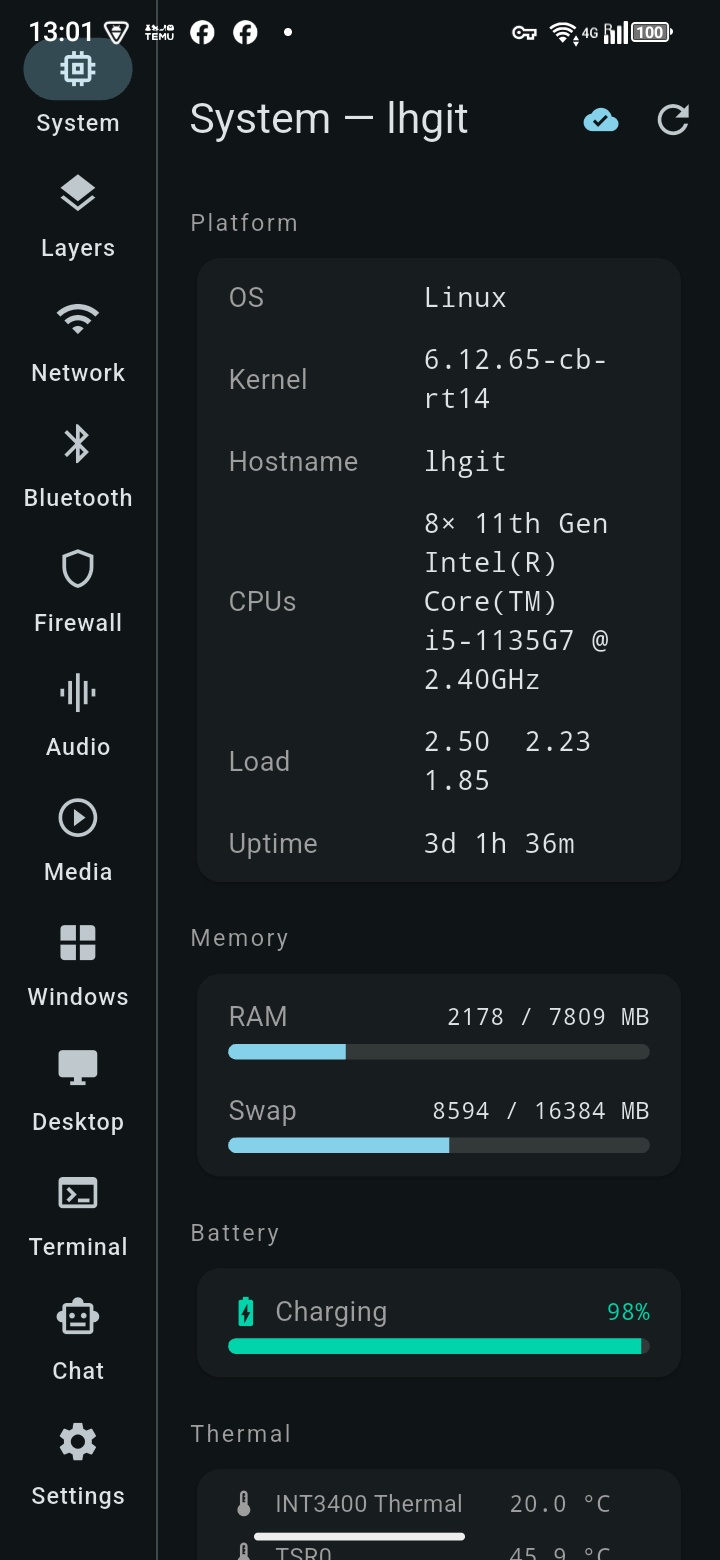Image resolution: width=720 pixels, height=1560 pixels.
Task: Tap the Swap usage progress bar
Action: (x=439, y=1146)
